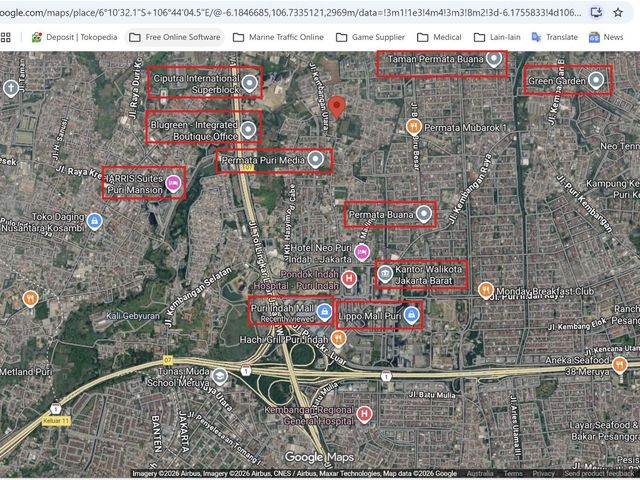Click the Puri Indah Mall shopping marker
Viewport: 640px width, 480px height.
tap(324, 311)
